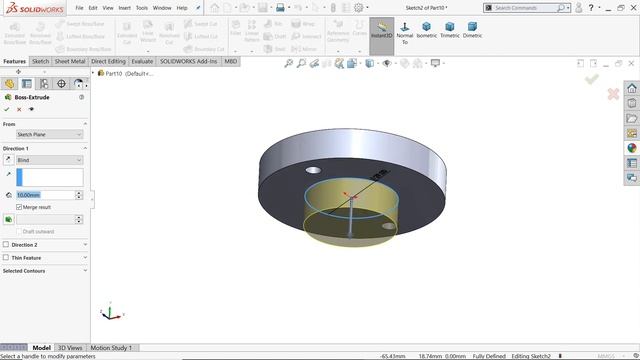Cancel with red X in viewport corner
640x360 pixels.
pos(613,94)
